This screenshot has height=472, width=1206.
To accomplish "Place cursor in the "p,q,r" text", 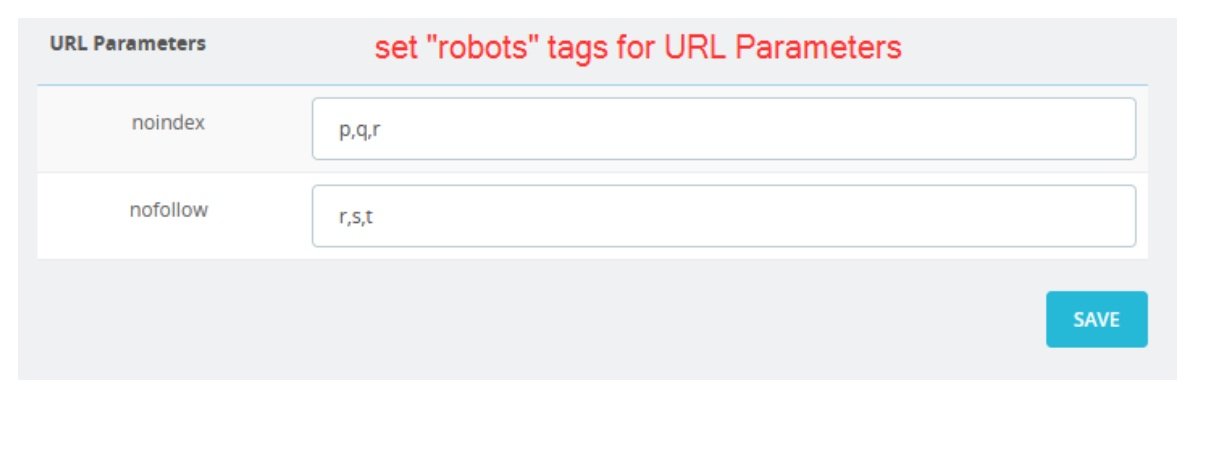I will tap(359, 131).
